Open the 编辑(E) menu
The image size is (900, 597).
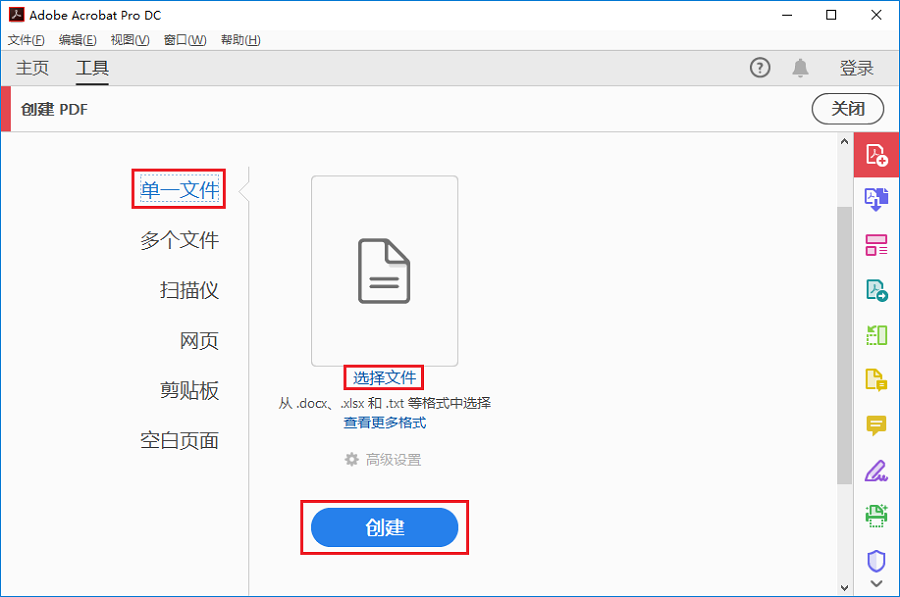[77, 40]
